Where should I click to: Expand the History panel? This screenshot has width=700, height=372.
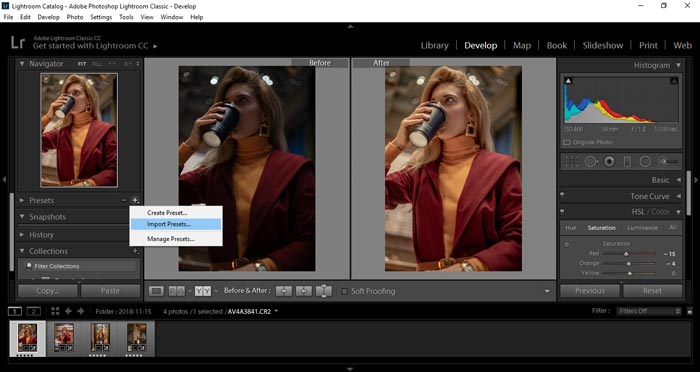pos(22,234)
